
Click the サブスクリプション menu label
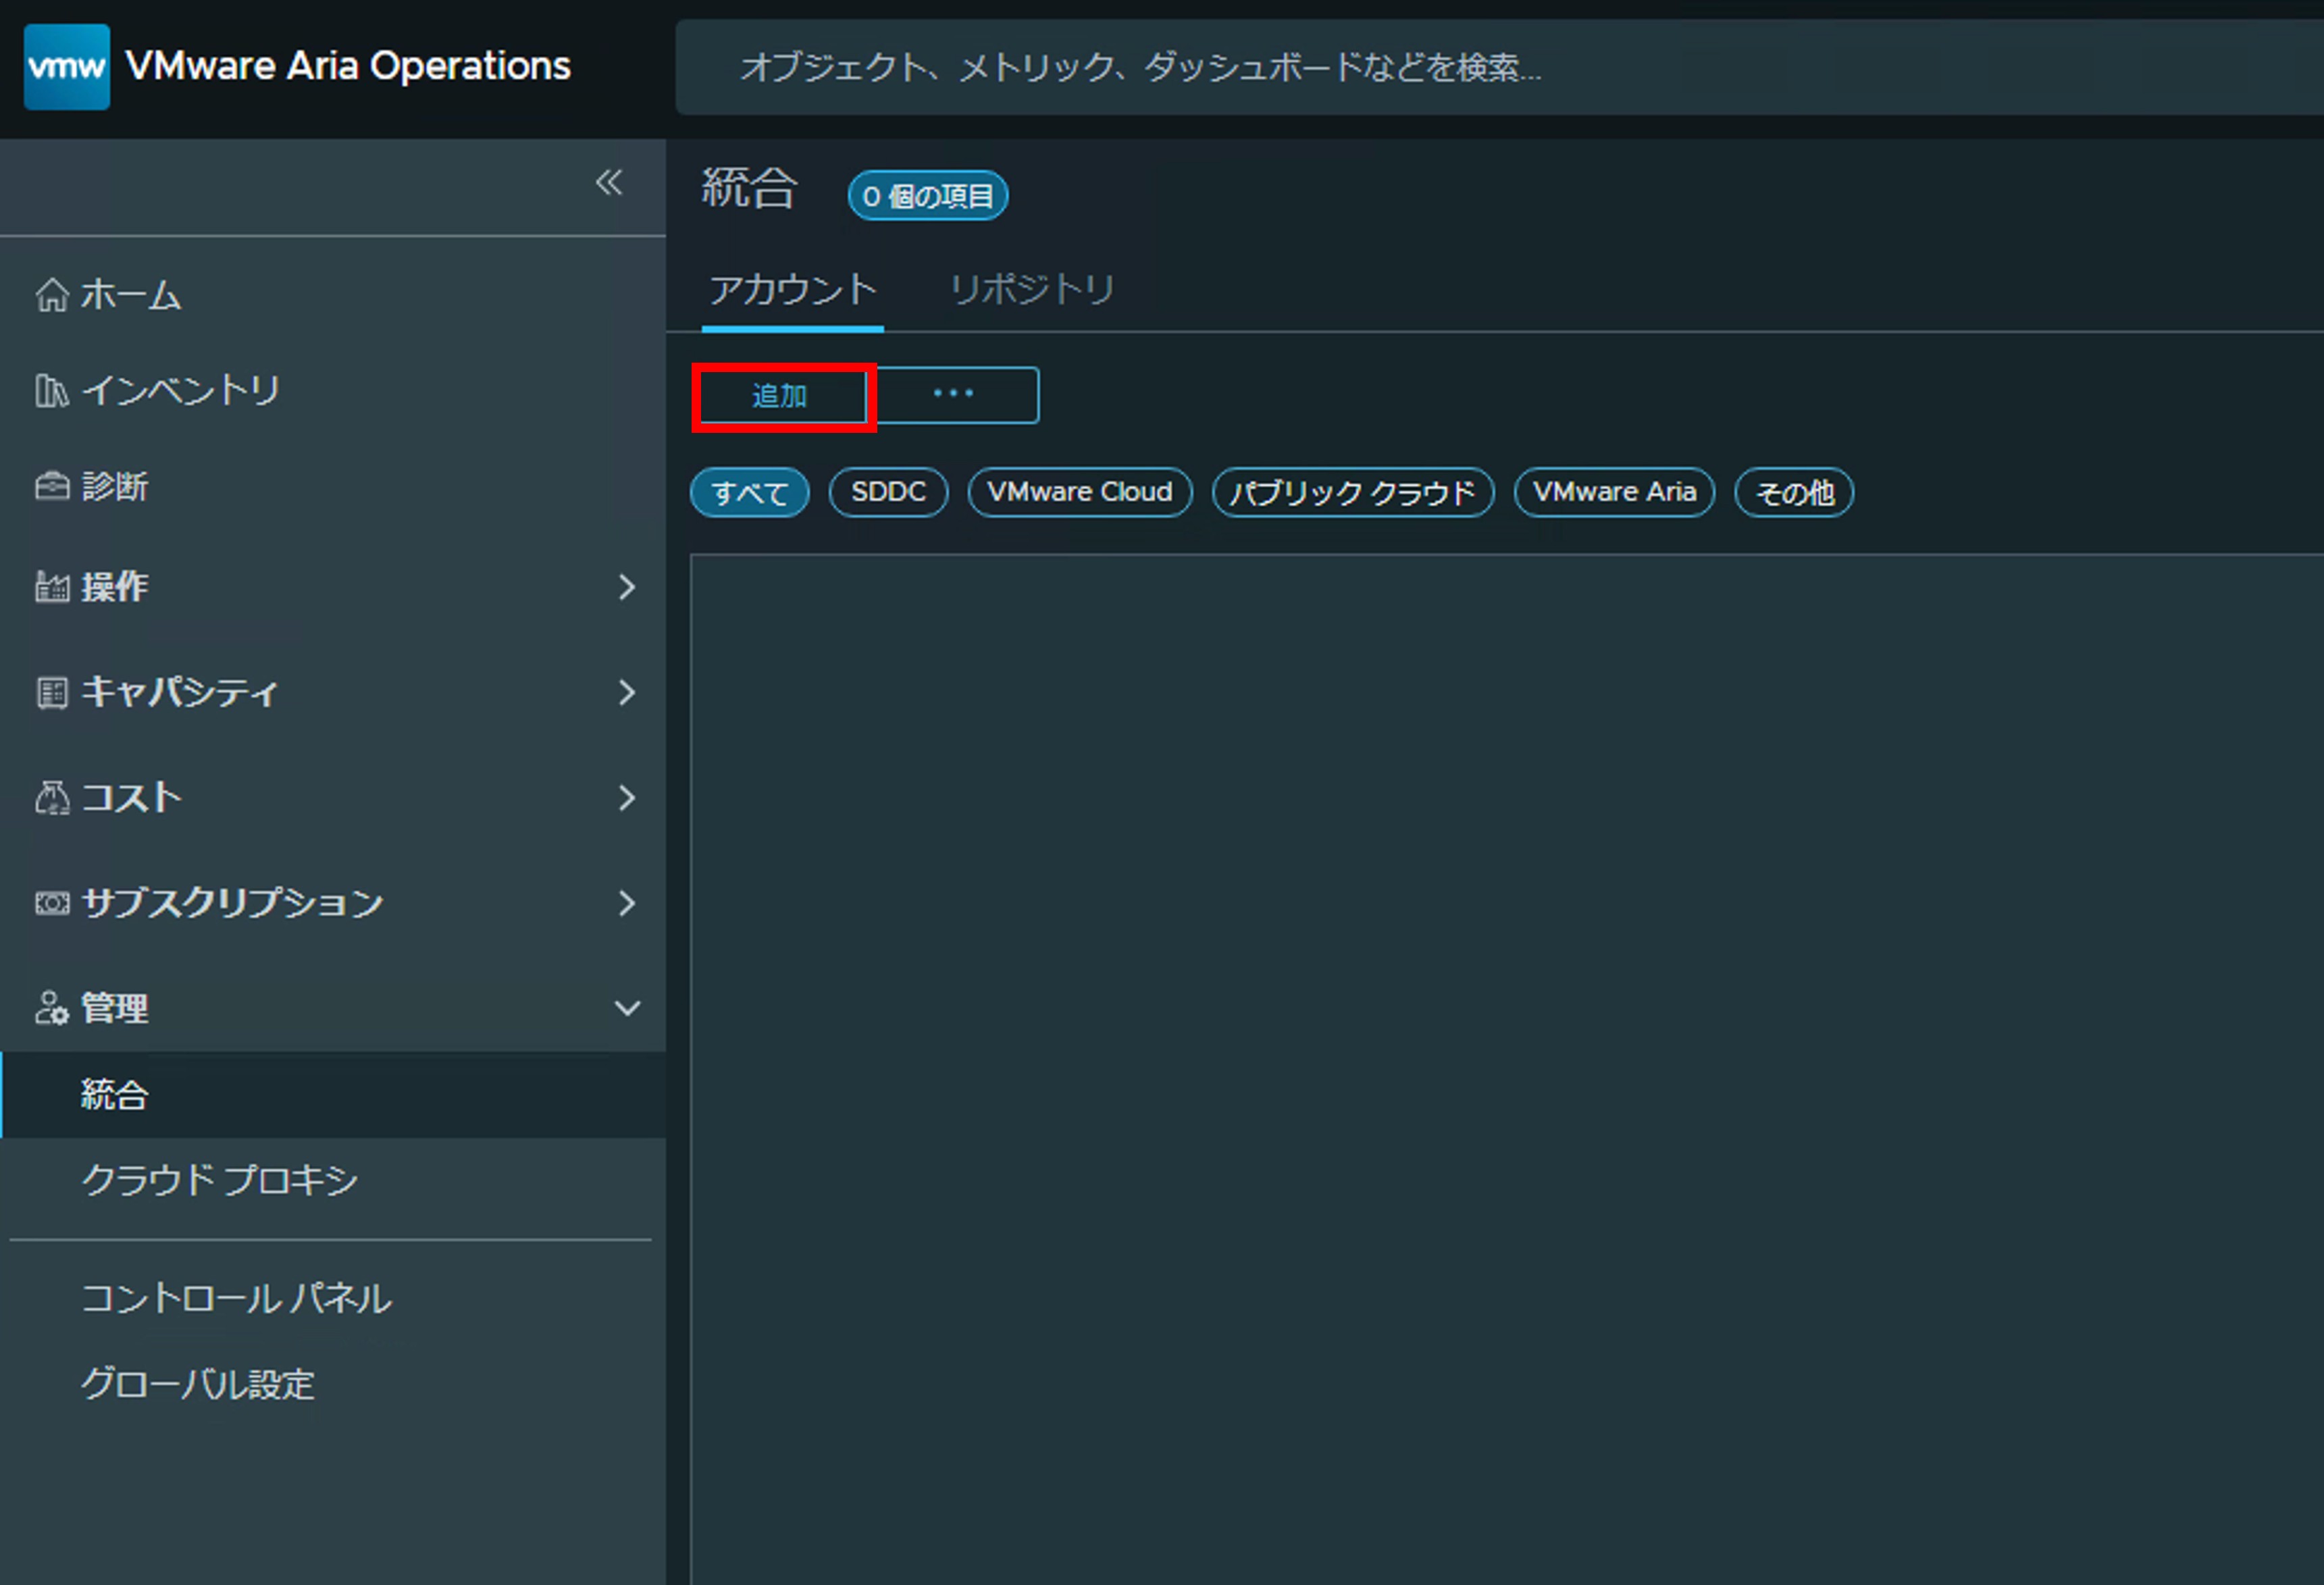(232, 903)
